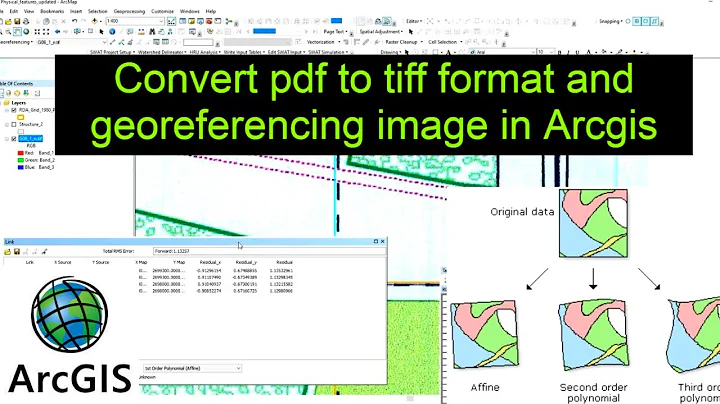Uncheck the G06_1_v.tif layer checkbox
Screen dimensions: 720x404
pos(14,139)
